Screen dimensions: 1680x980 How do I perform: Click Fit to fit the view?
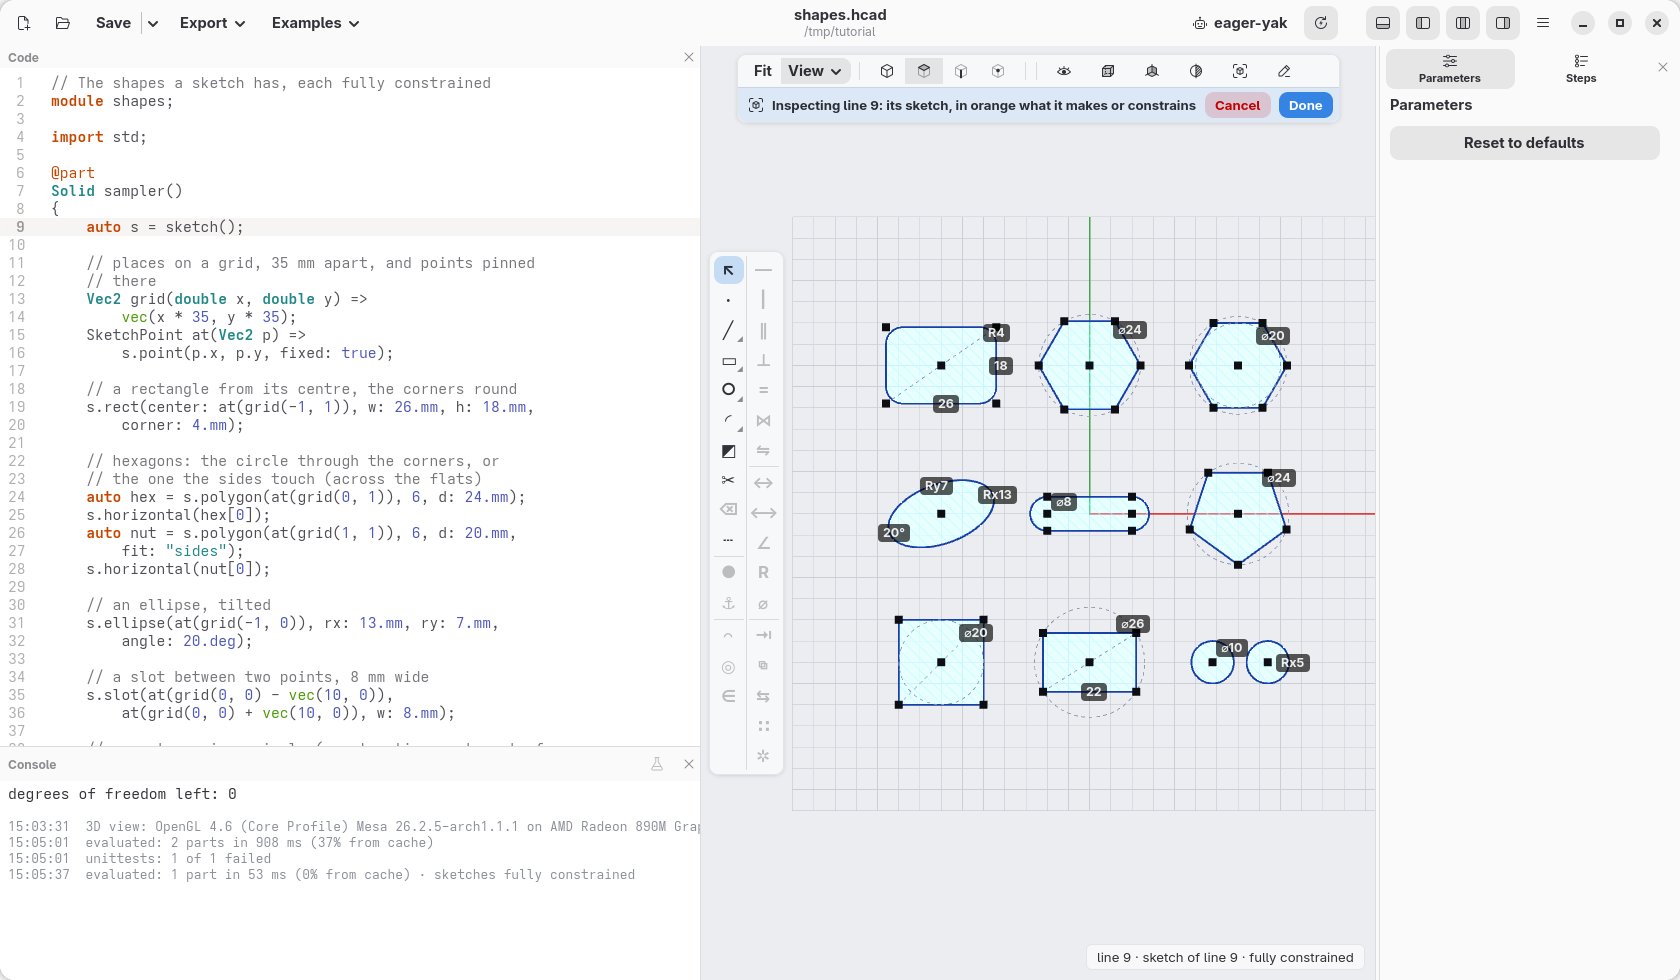pyautogui.click(x=763, y=71)
